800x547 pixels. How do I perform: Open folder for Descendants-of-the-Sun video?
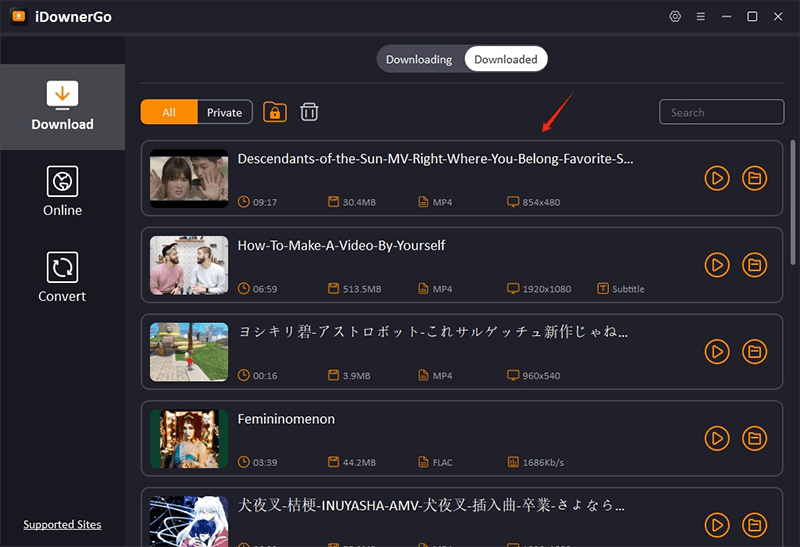755,178
